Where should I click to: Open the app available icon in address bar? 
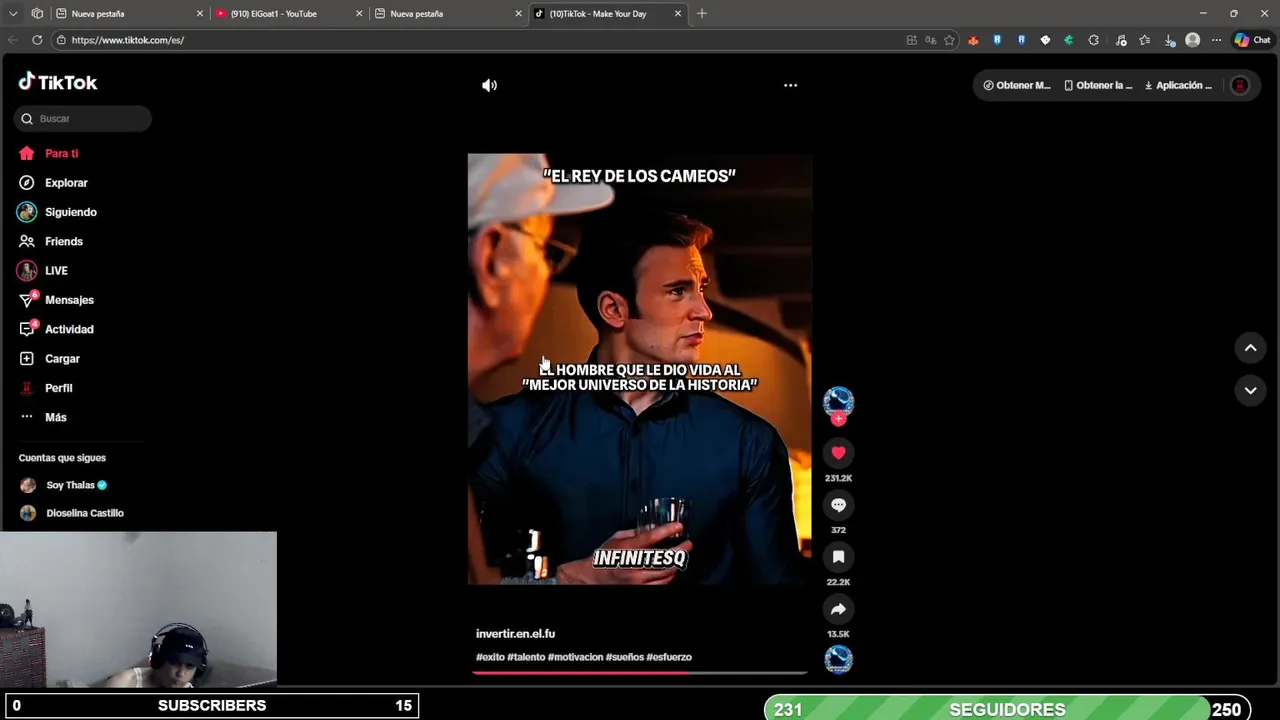pos(911,40)
